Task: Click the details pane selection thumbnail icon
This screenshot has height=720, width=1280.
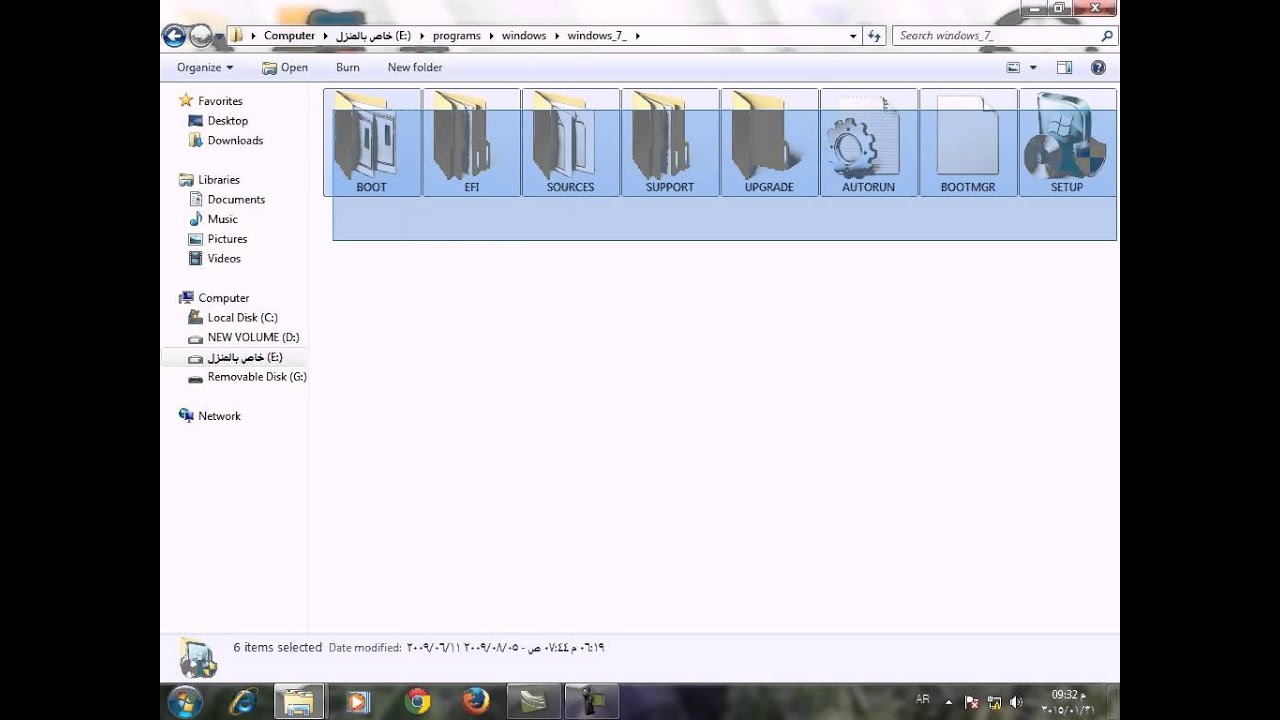Action: click(x=198, y=657)
